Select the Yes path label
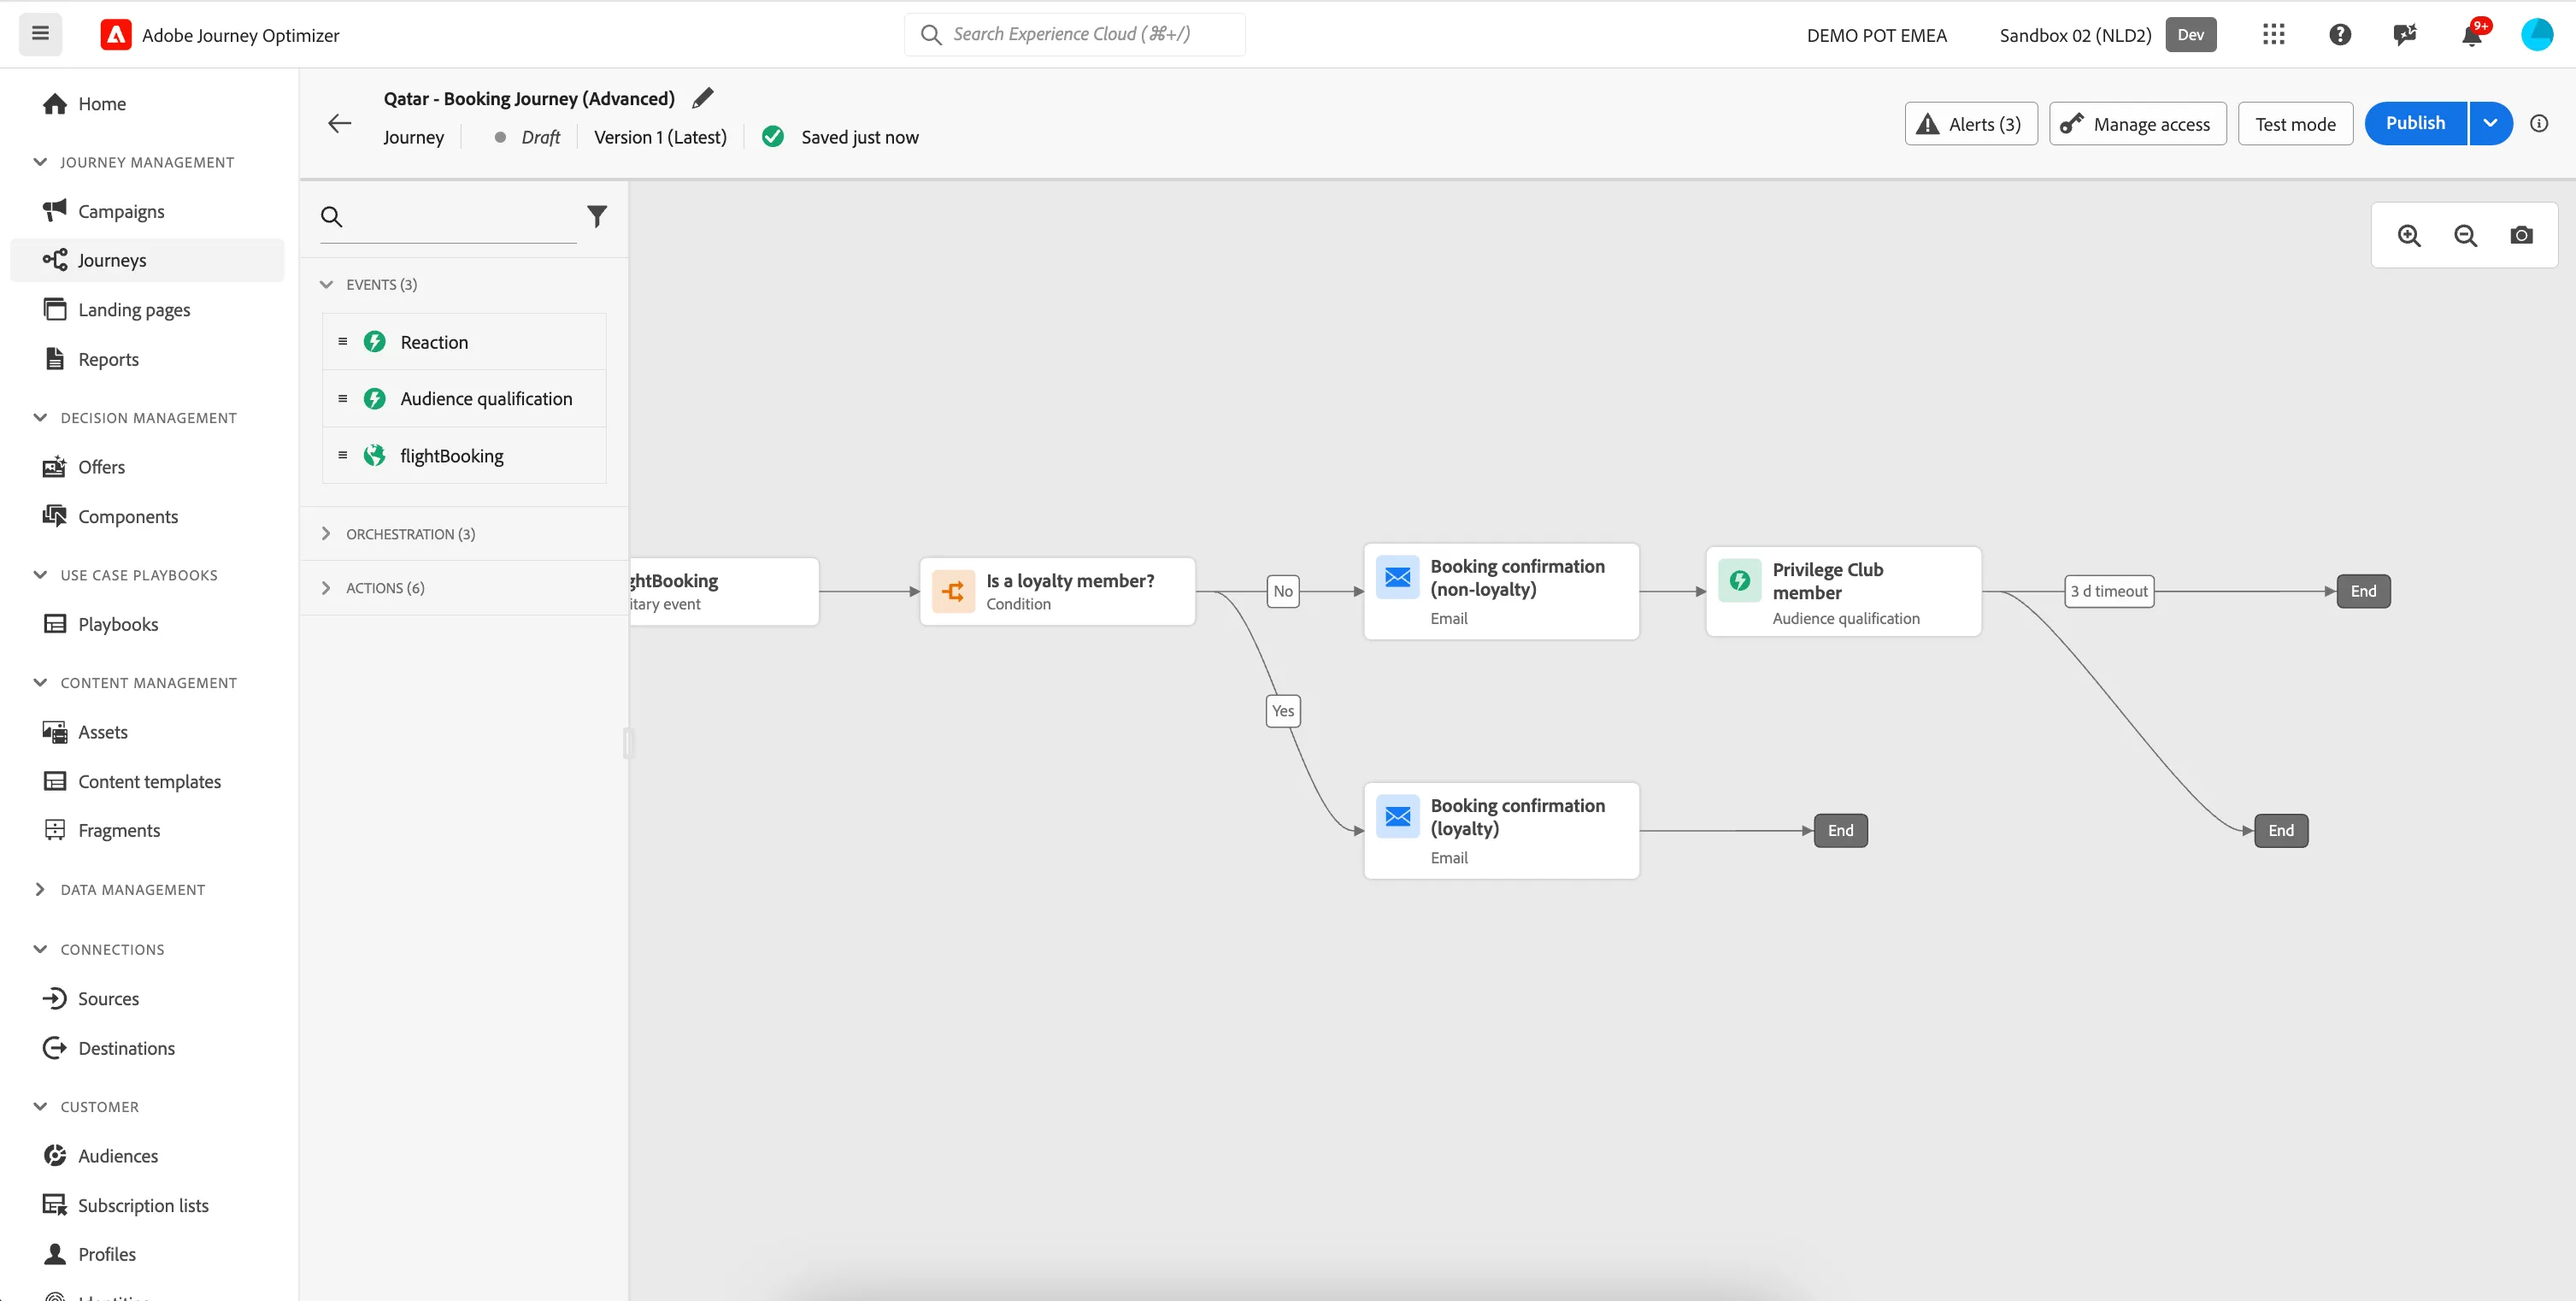2576x1301 pixels. pos(1283,711)
